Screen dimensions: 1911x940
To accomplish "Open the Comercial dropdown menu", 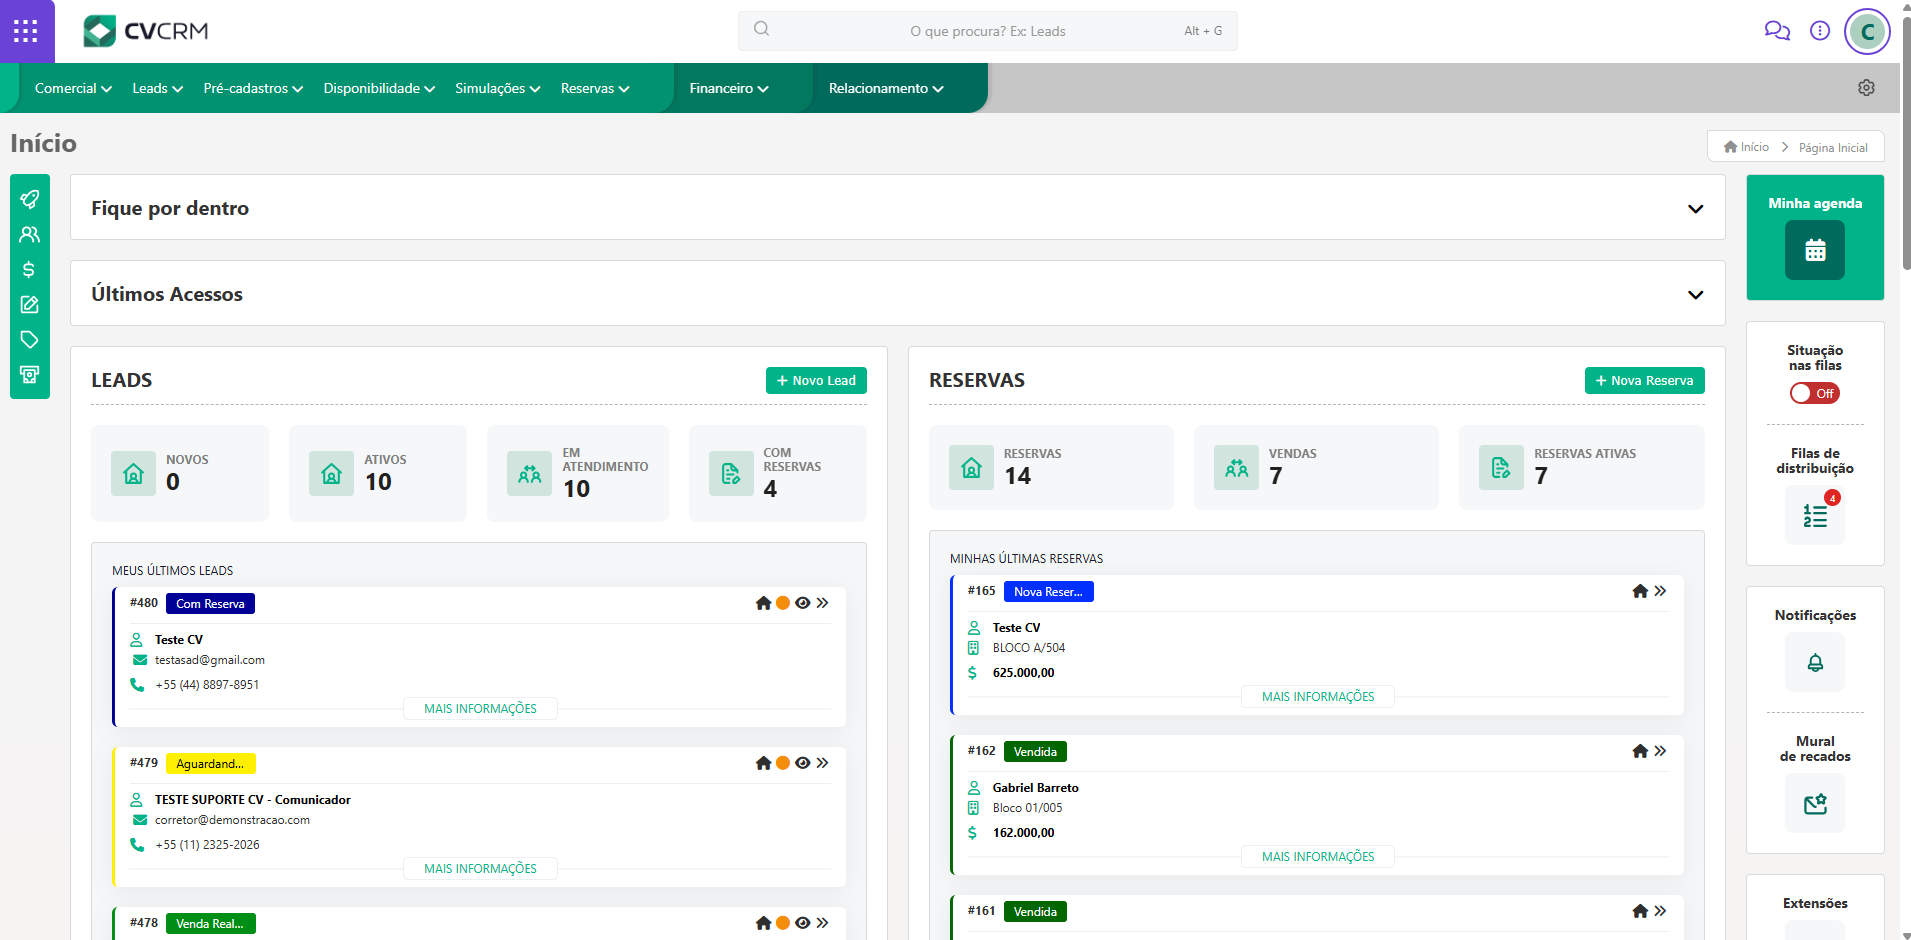I will [73, 88].
